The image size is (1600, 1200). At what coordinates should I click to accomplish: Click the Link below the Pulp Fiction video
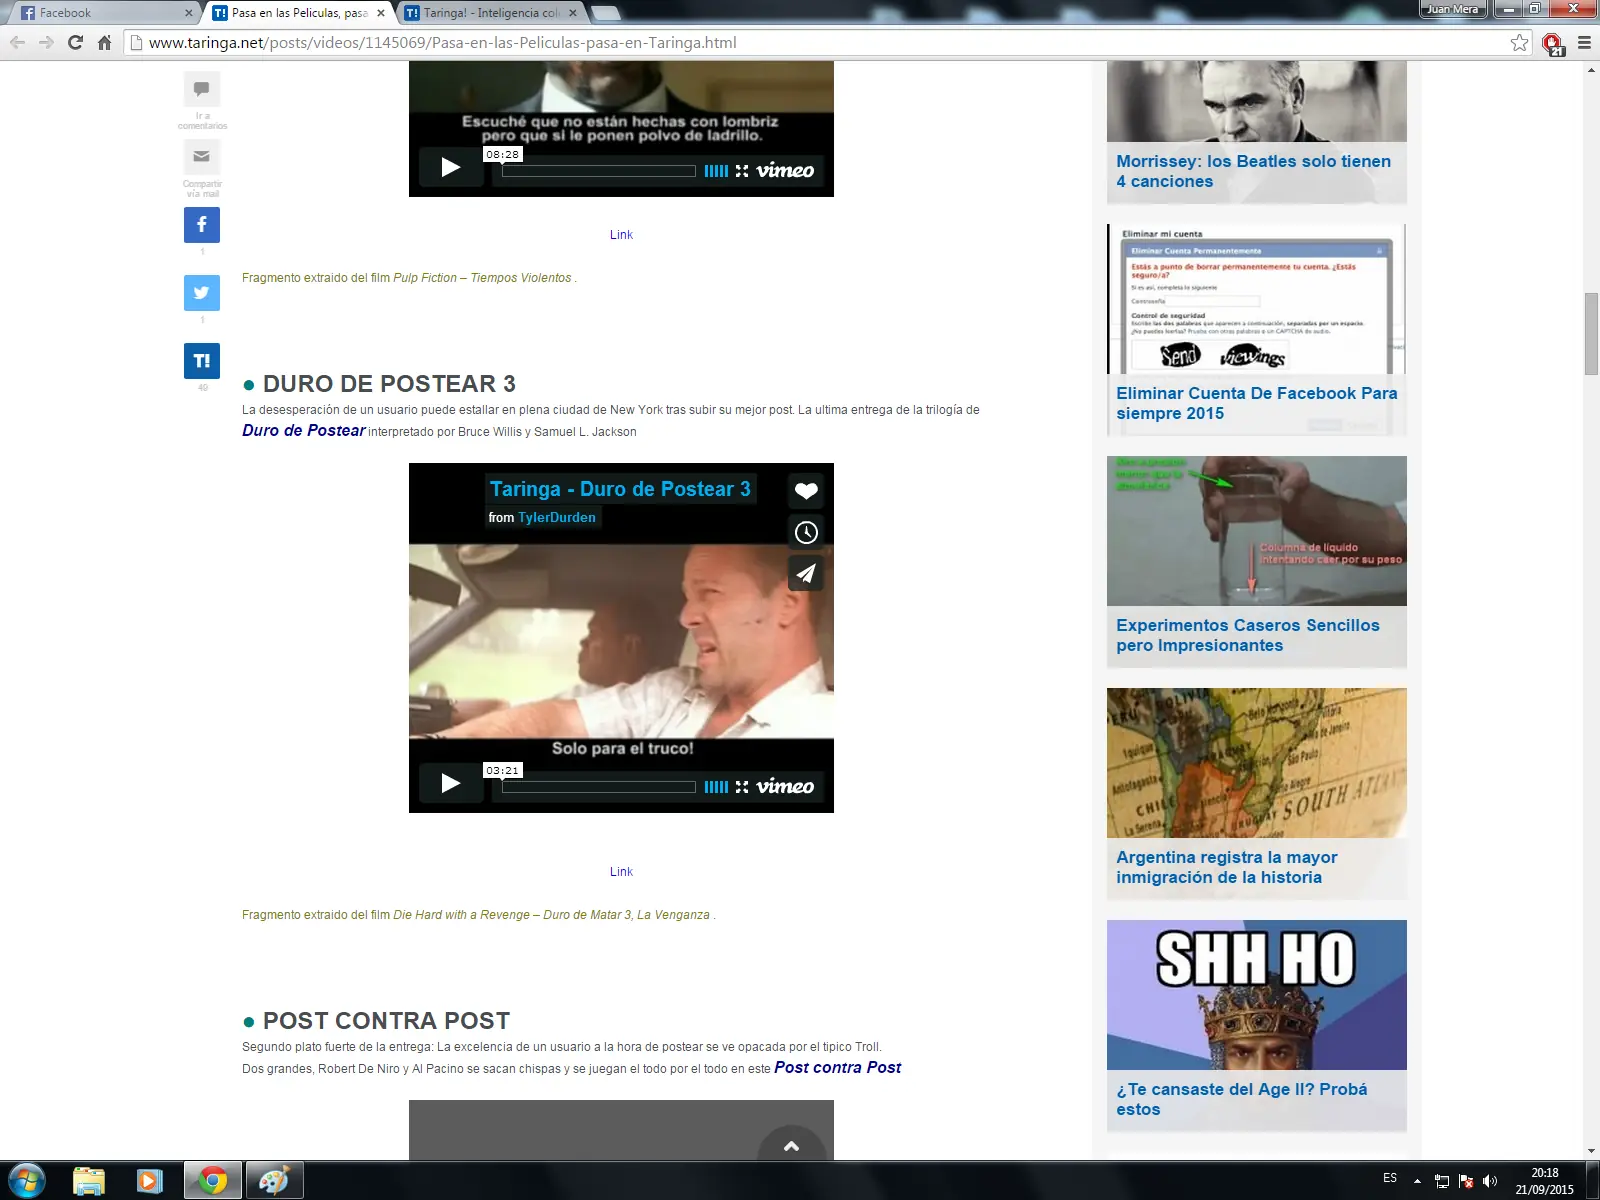621,235
